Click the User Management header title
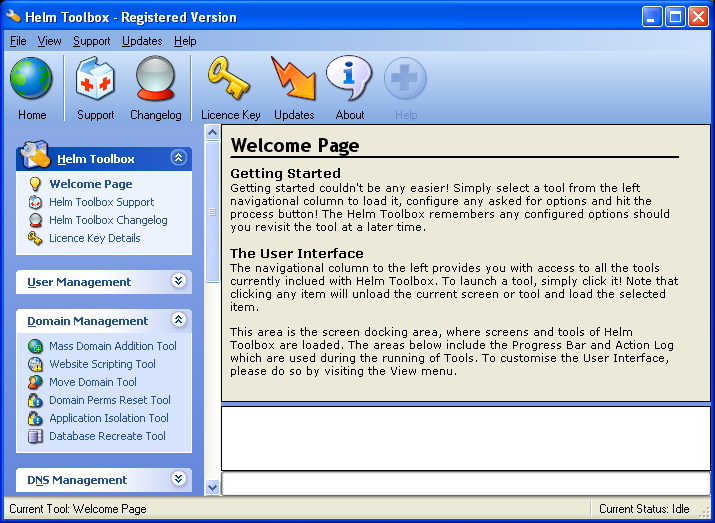 coord(79,282)
